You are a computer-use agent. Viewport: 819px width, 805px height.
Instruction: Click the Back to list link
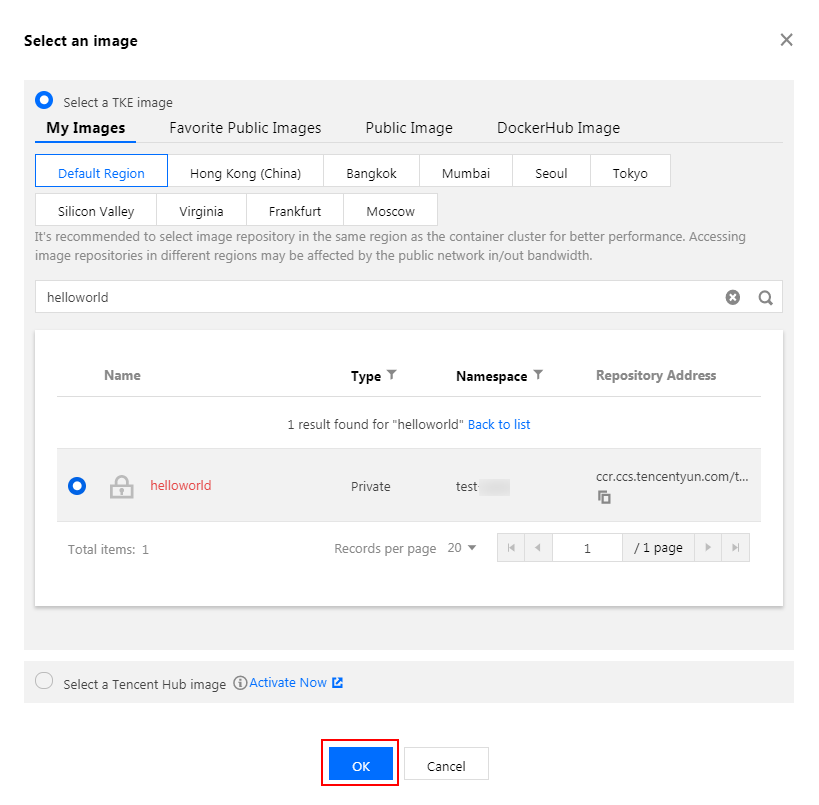(499, 424)
